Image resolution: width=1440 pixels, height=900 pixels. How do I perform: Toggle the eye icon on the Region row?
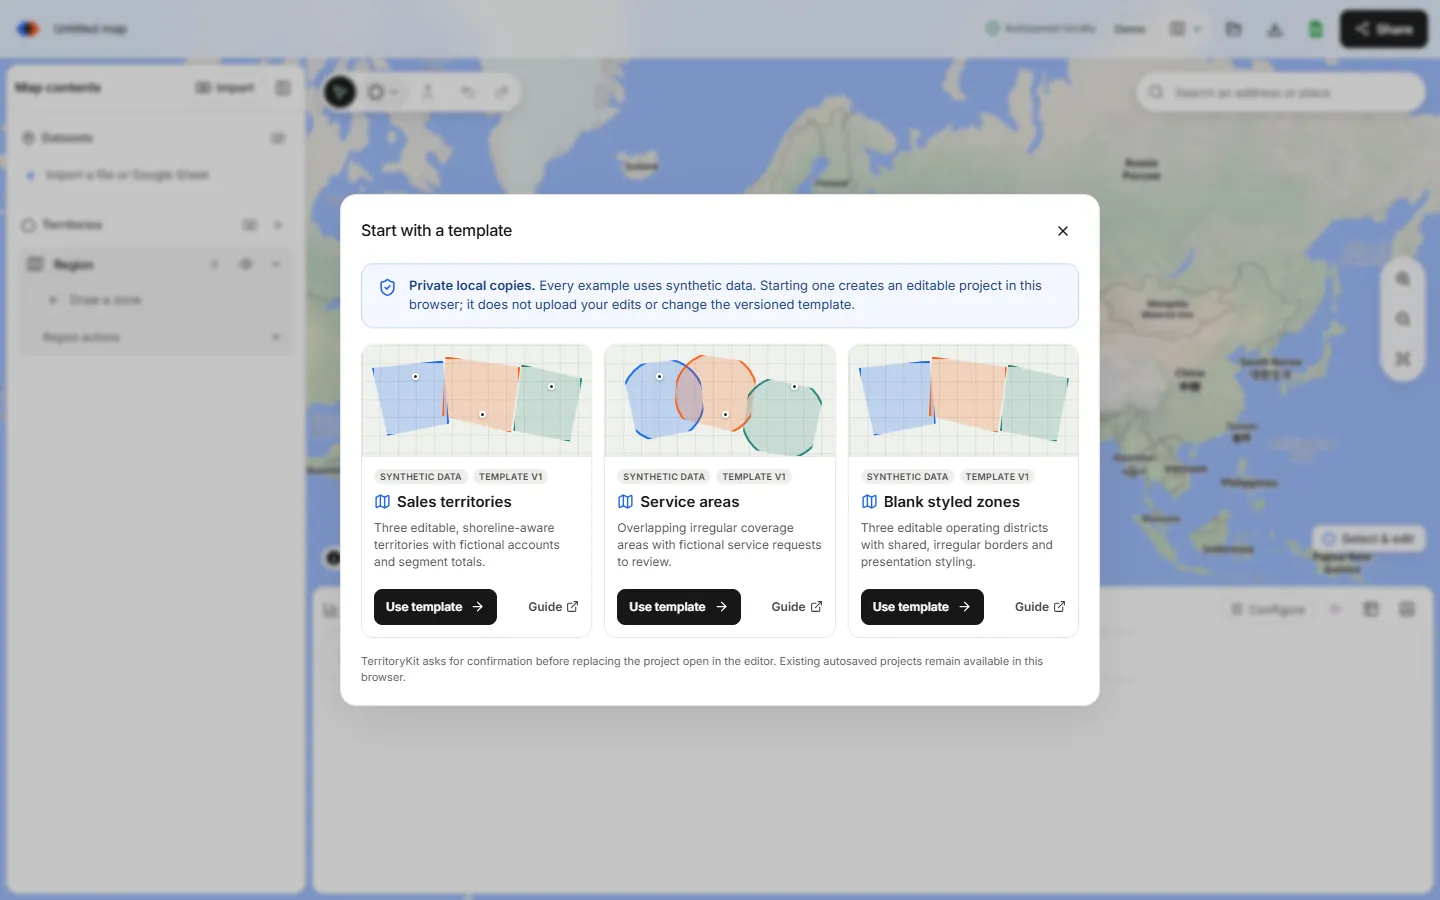tap(246, 264)
